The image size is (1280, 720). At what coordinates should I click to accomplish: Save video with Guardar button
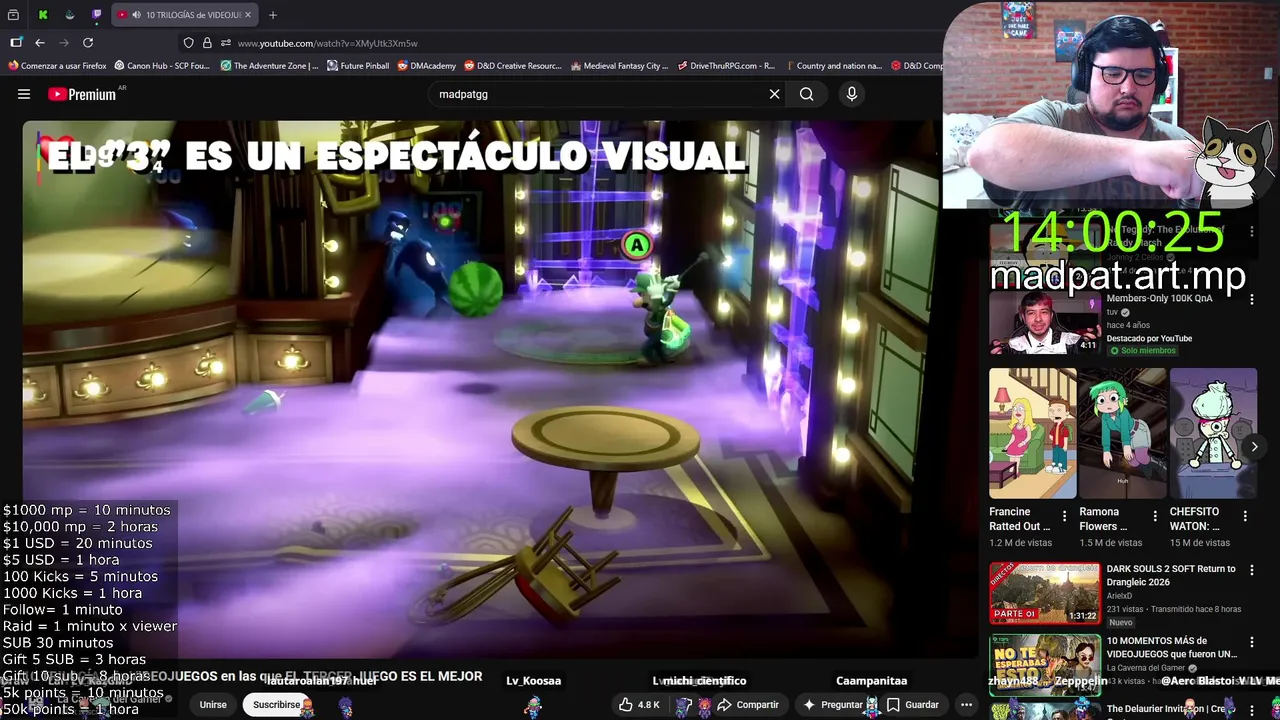click(x=913, y=705)
